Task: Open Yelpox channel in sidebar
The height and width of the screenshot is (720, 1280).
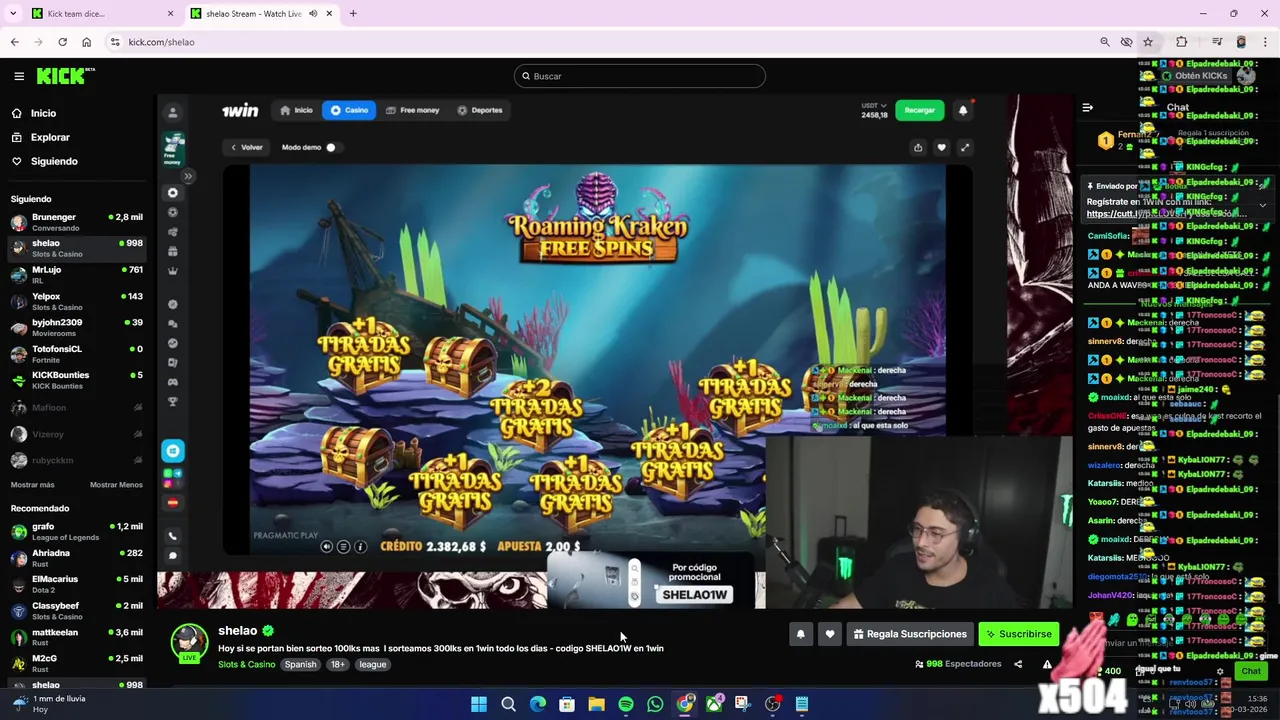Action: pos(77,301)
